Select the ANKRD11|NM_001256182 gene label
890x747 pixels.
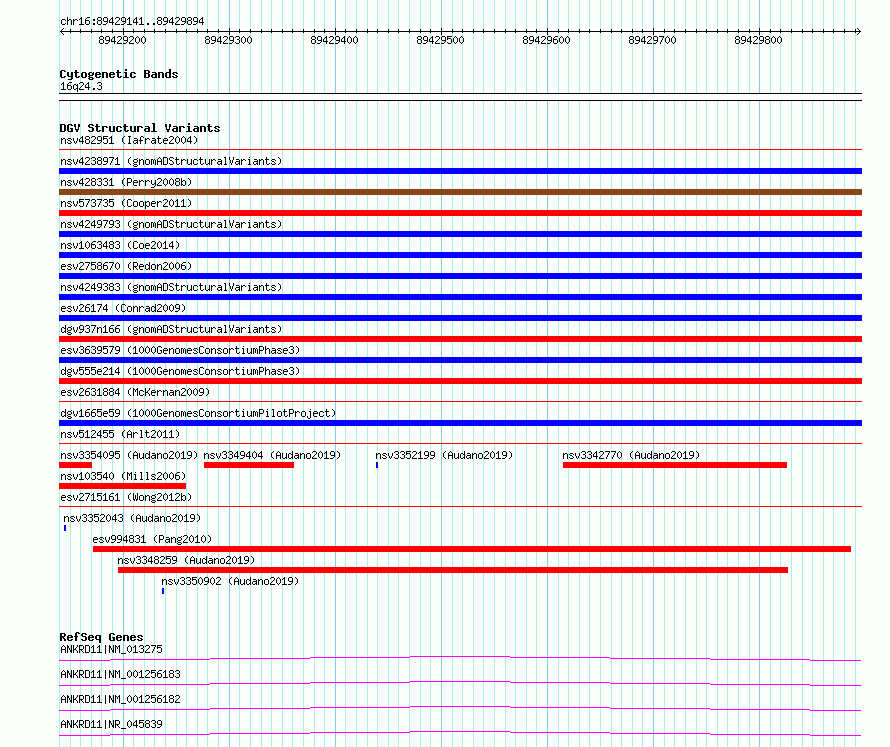point(120,699)
